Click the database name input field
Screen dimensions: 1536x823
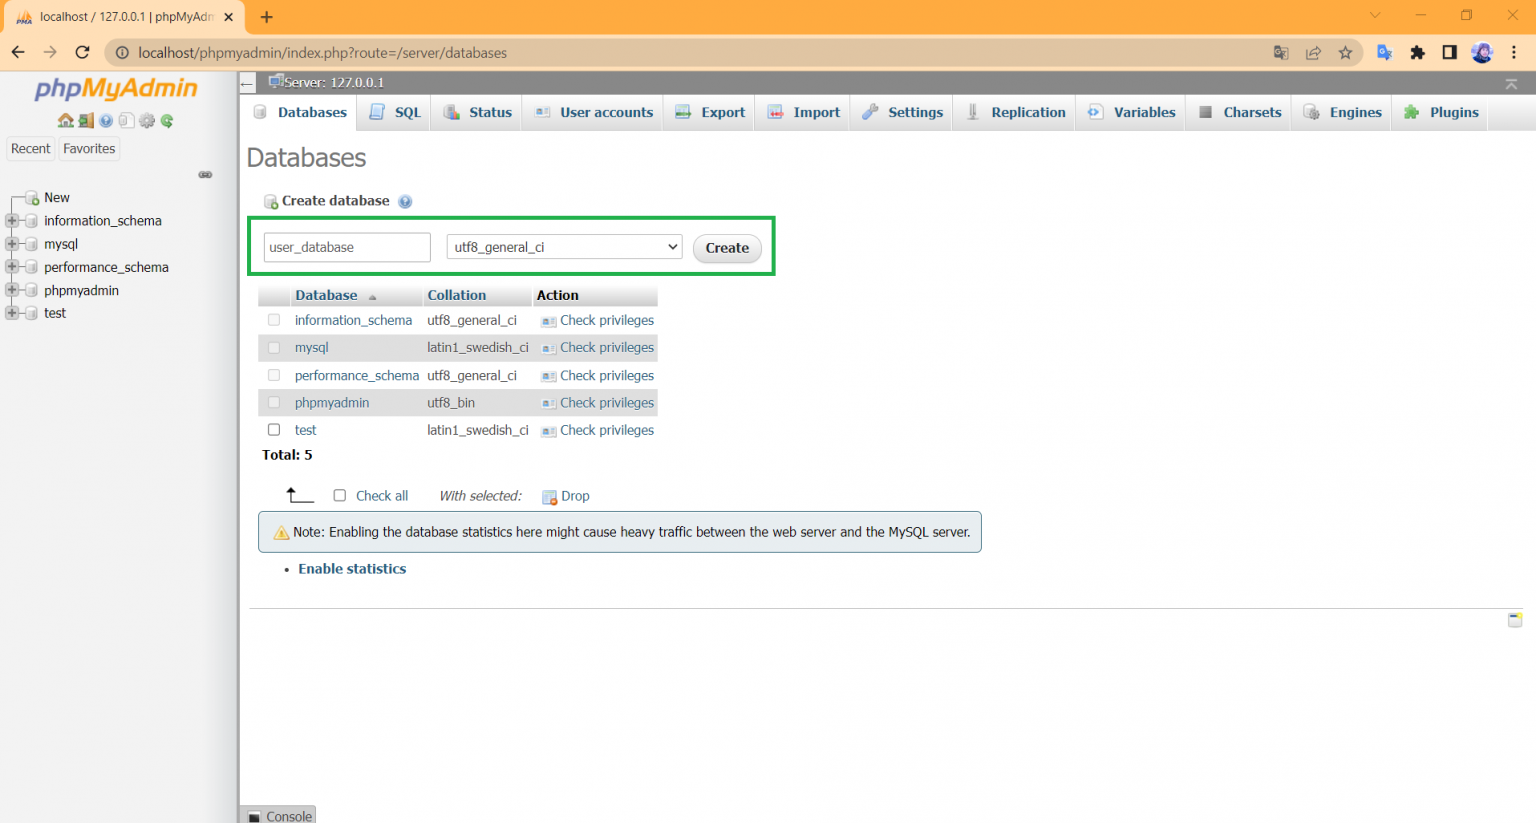[x=346, y=247]
